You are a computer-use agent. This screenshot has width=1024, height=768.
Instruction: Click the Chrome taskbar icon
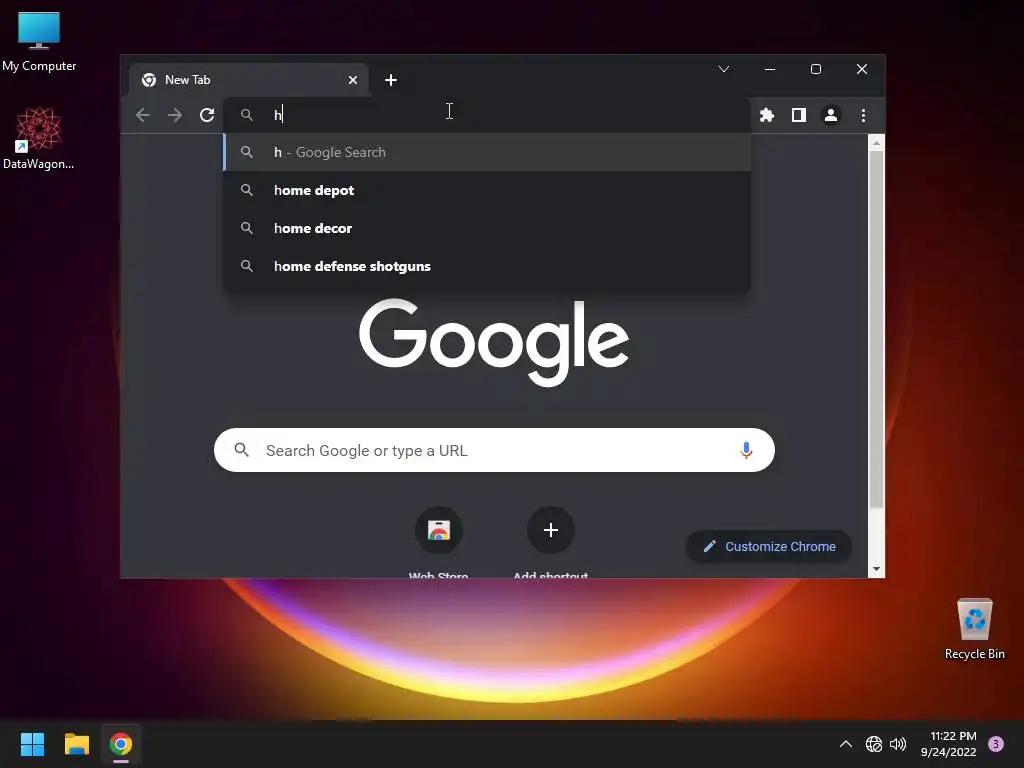click(121, 744)
